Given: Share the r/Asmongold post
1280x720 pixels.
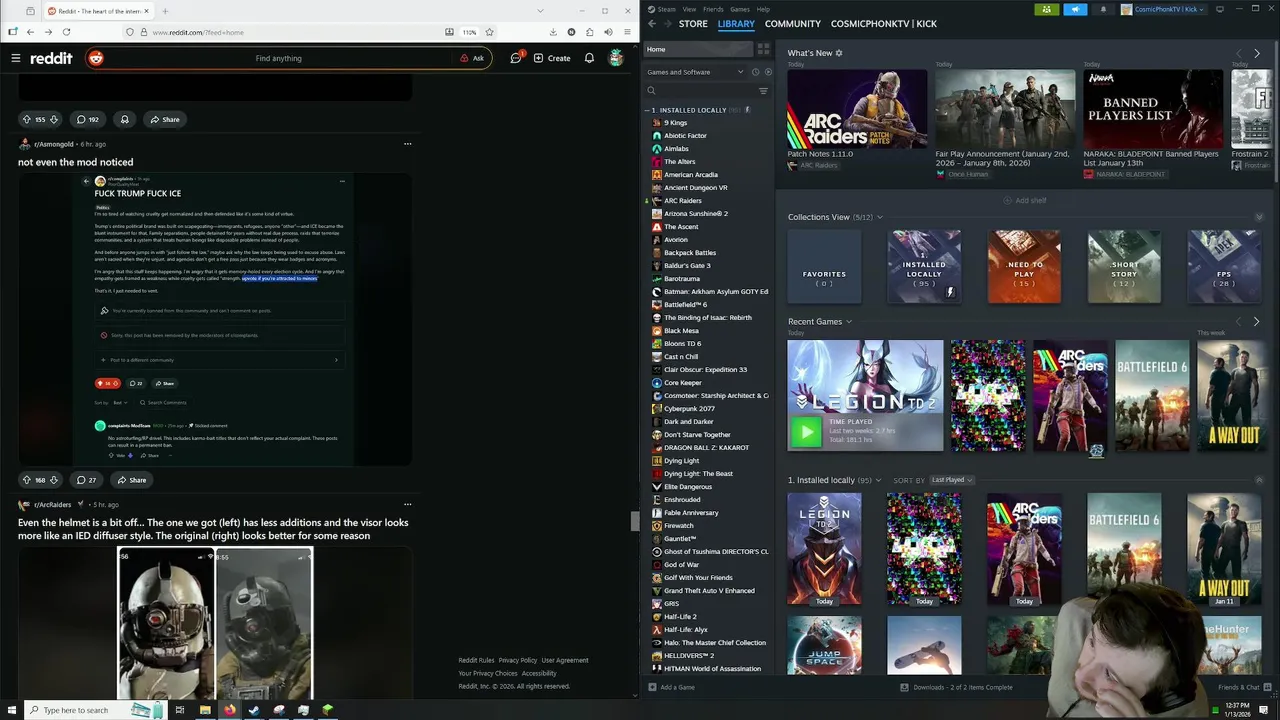Looking at the screenshot, I should click(x=132, y=480).
